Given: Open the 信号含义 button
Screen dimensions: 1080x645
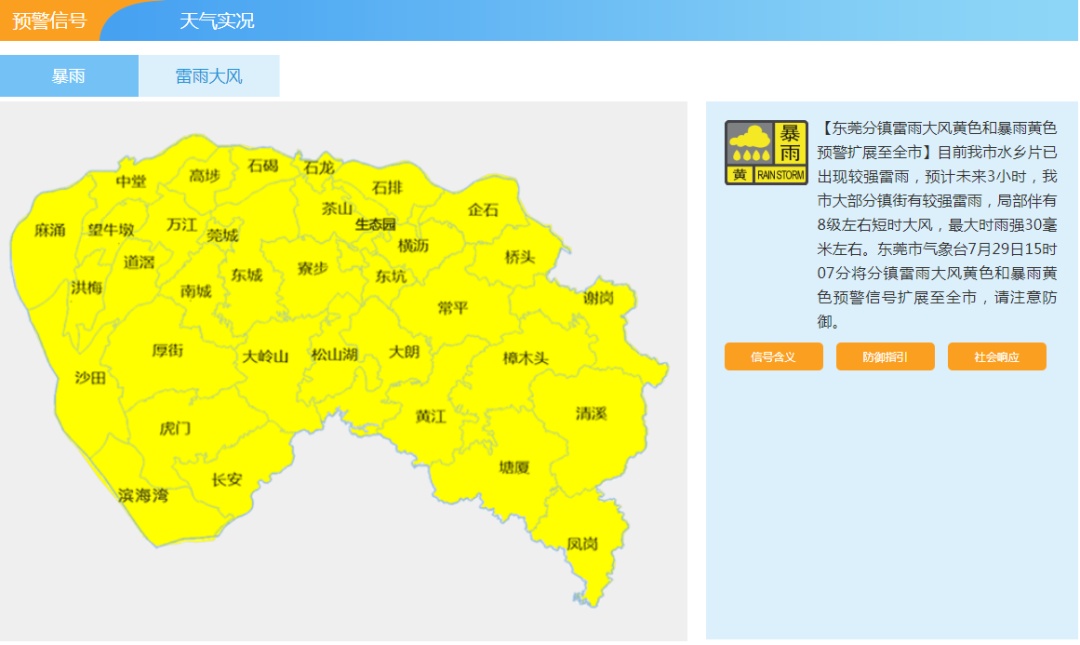Looking at the screenshot, I should coord(774,356).
